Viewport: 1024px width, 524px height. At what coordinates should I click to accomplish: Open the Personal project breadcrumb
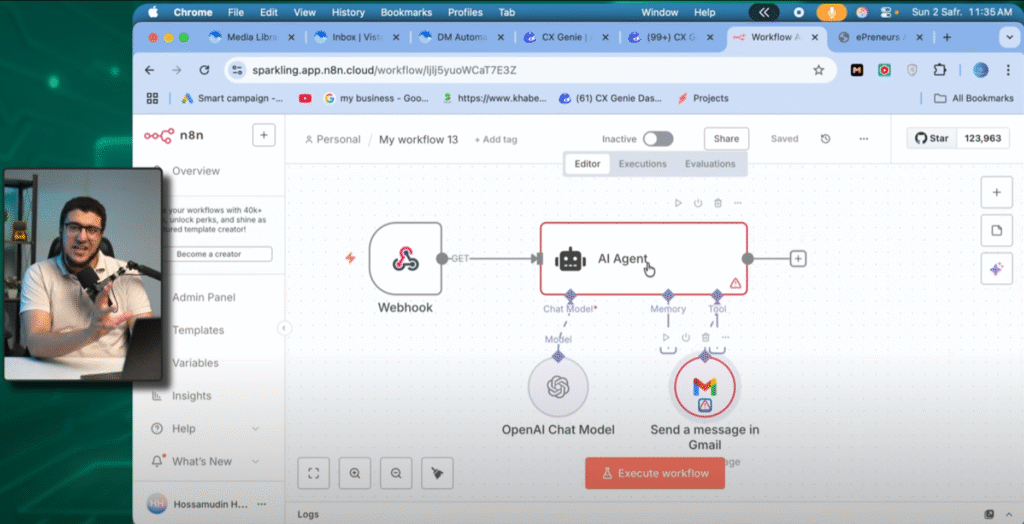point(332,139)
